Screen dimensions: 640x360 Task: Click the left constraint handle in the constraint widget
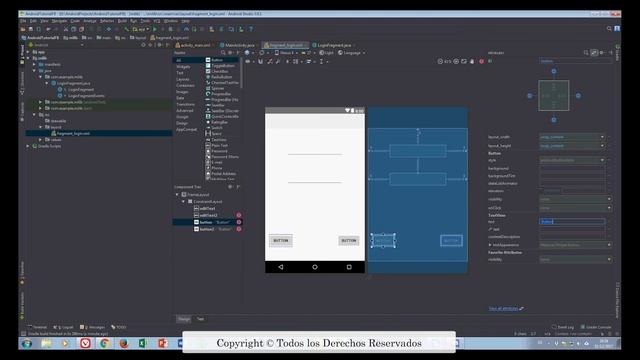[529, 96]
